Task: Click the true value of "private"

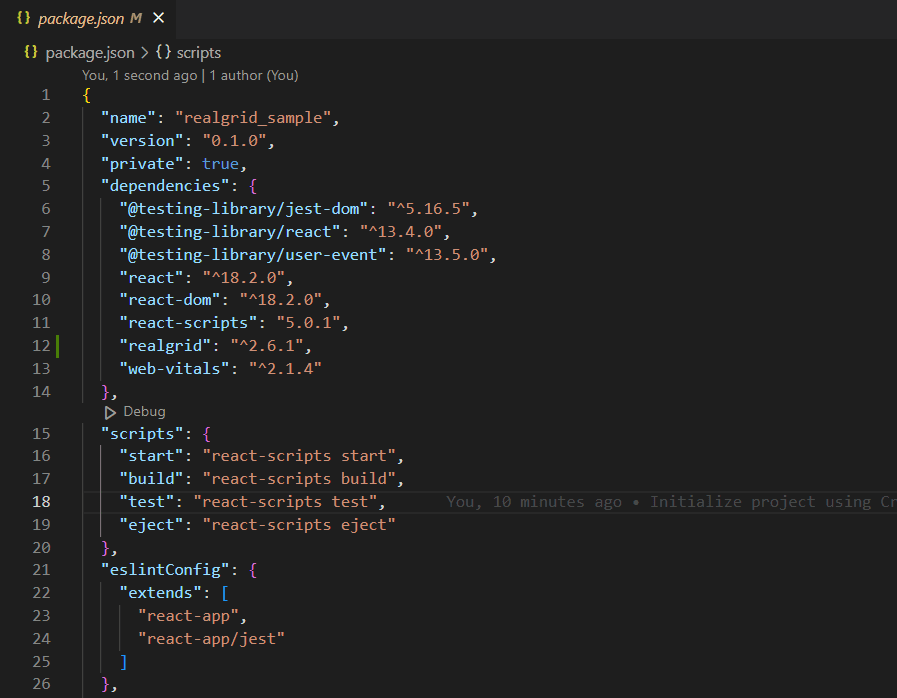Action: (220, 163)
